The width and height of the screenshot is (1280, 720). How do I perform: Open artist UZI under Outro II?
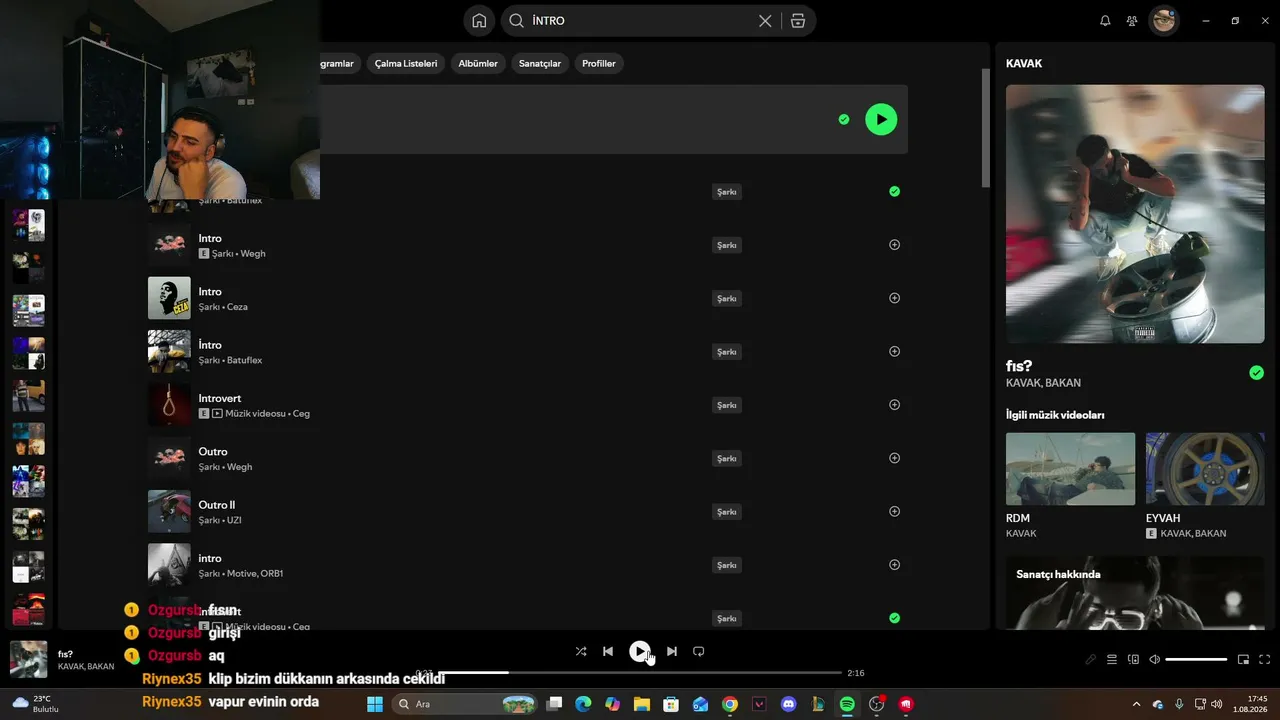[234, 520]
